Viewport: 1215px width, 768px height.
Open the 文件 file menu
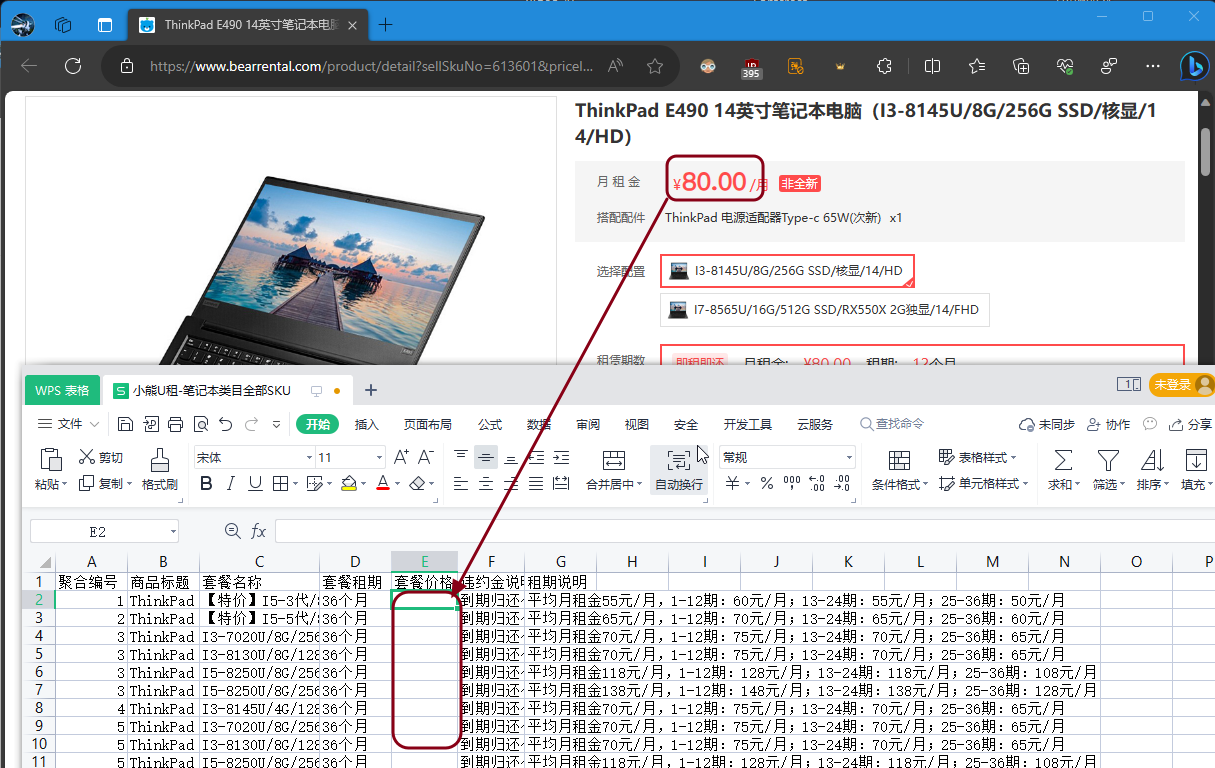(67, 424)
